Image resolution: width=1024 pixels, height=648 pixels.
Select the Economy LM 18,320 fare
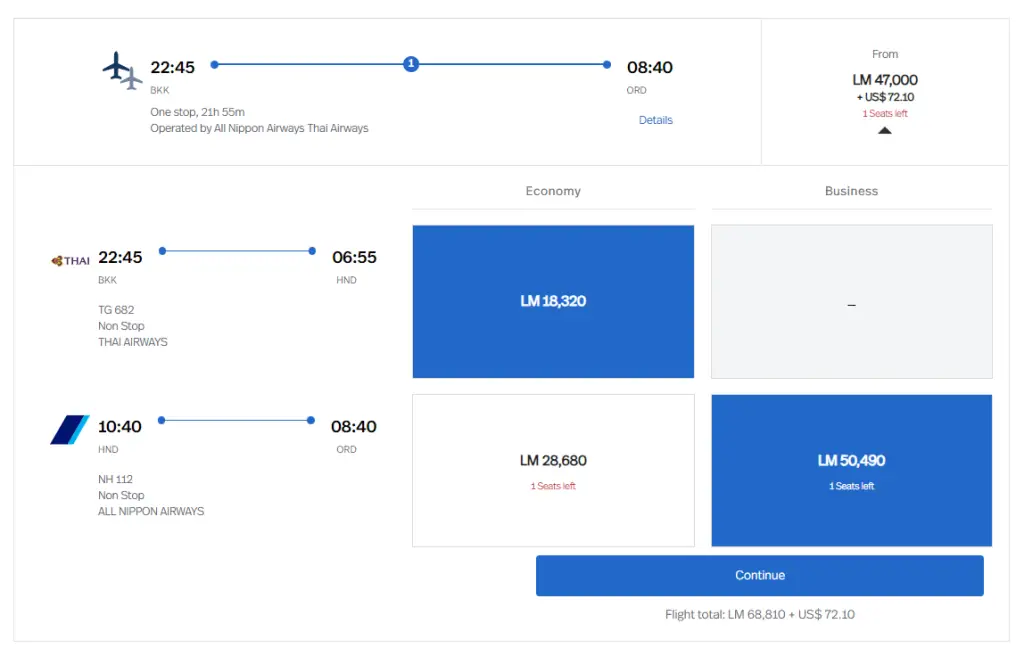[553, 301]
